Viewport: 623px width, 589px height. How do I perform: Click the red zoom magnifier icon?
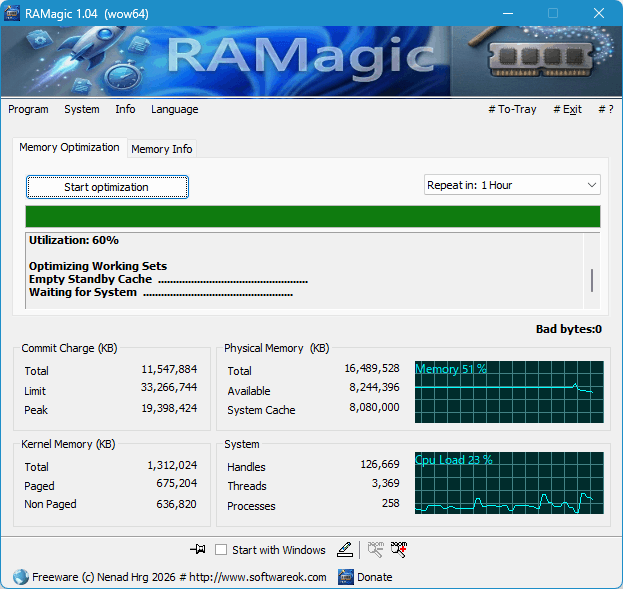(x=399, y=549)
